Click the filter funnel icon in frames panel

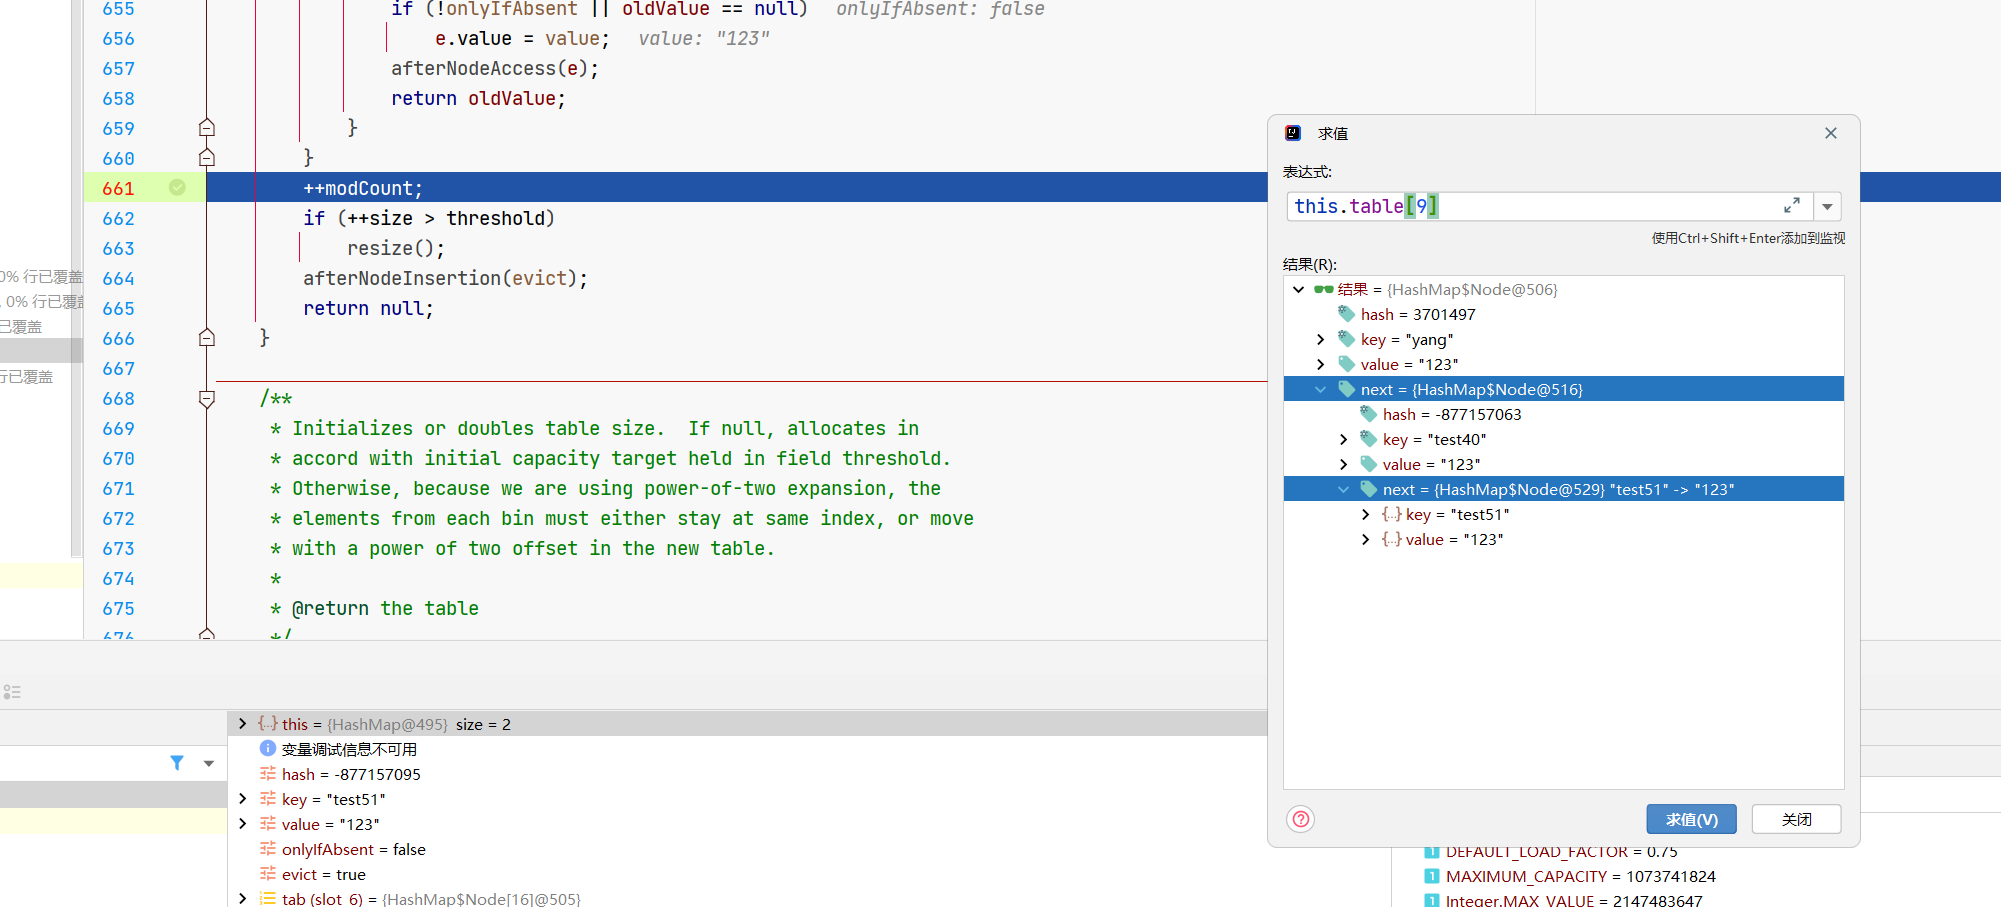177,763
